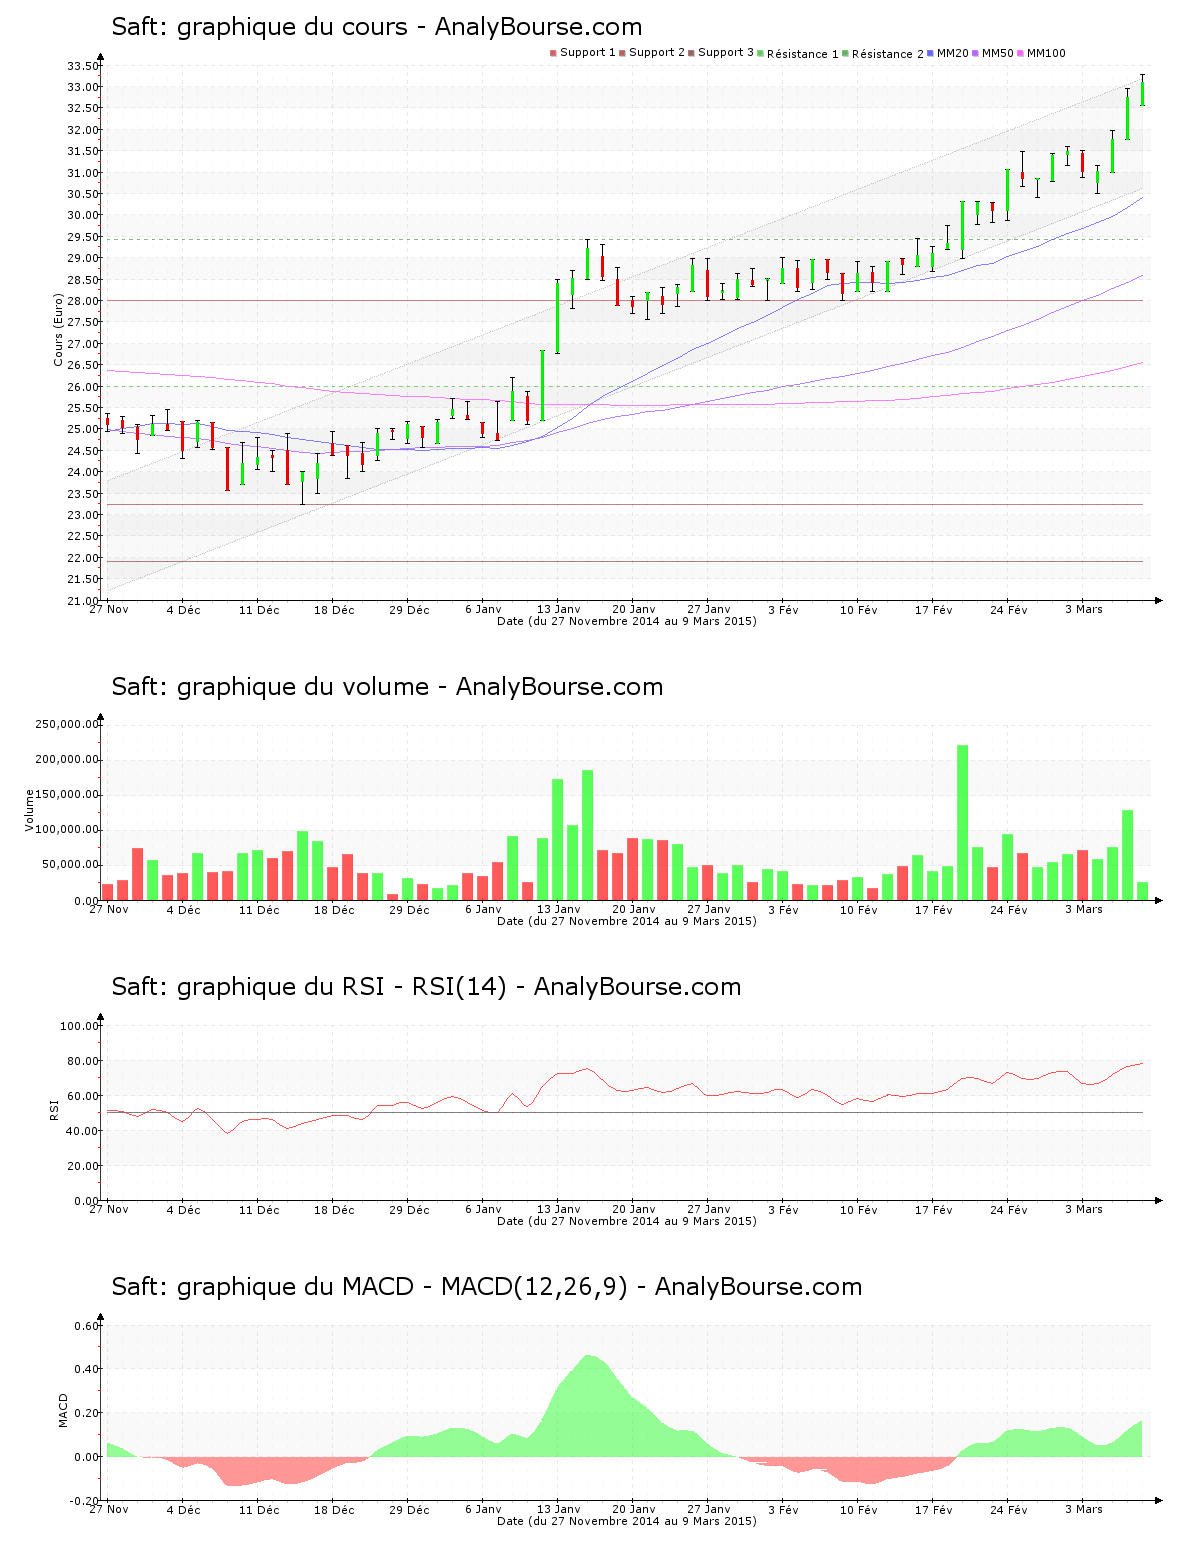1200x1550 pixels.
Task: Click the MM100 pink legend swatch
Action: coord(1021,53)
